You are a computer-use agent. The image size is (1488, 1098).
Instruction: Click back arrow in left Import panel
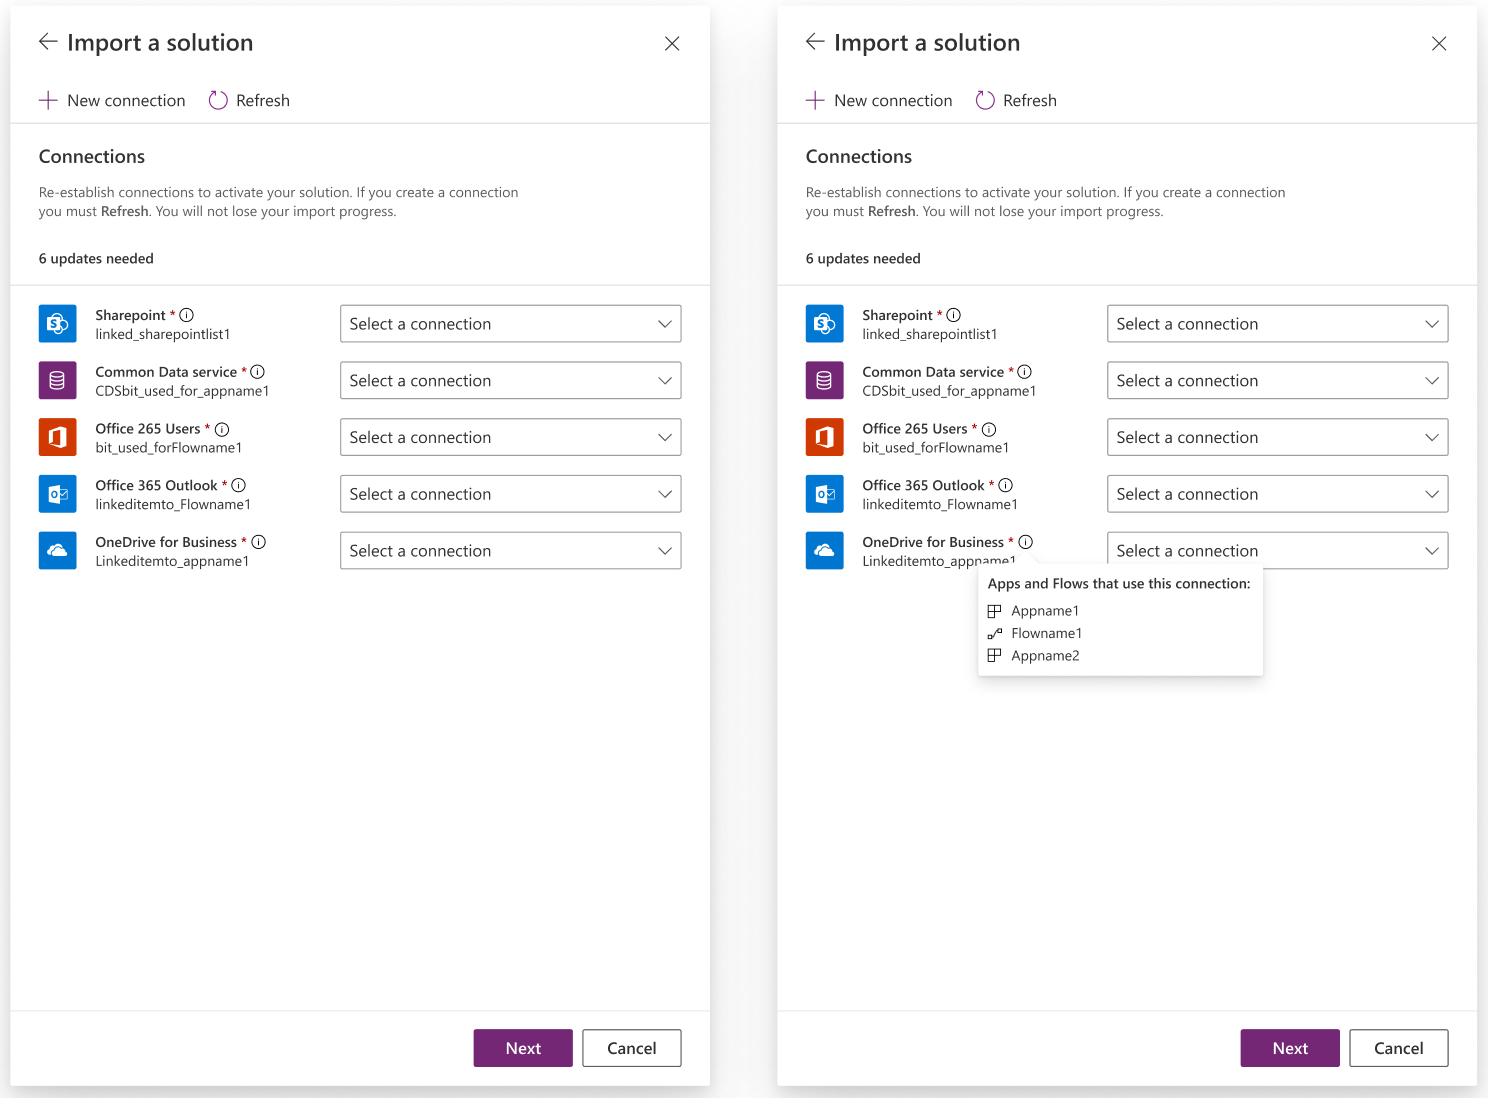(48, 41)
